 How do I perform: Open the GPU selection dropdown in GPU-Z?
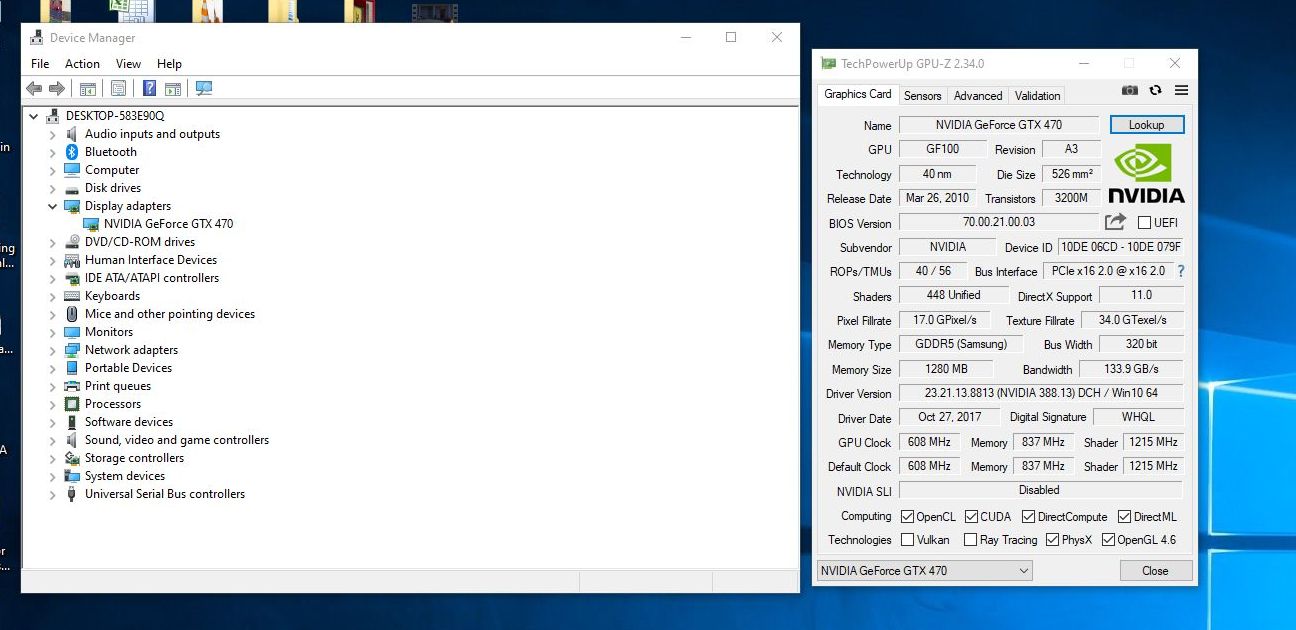coord(924,571)
